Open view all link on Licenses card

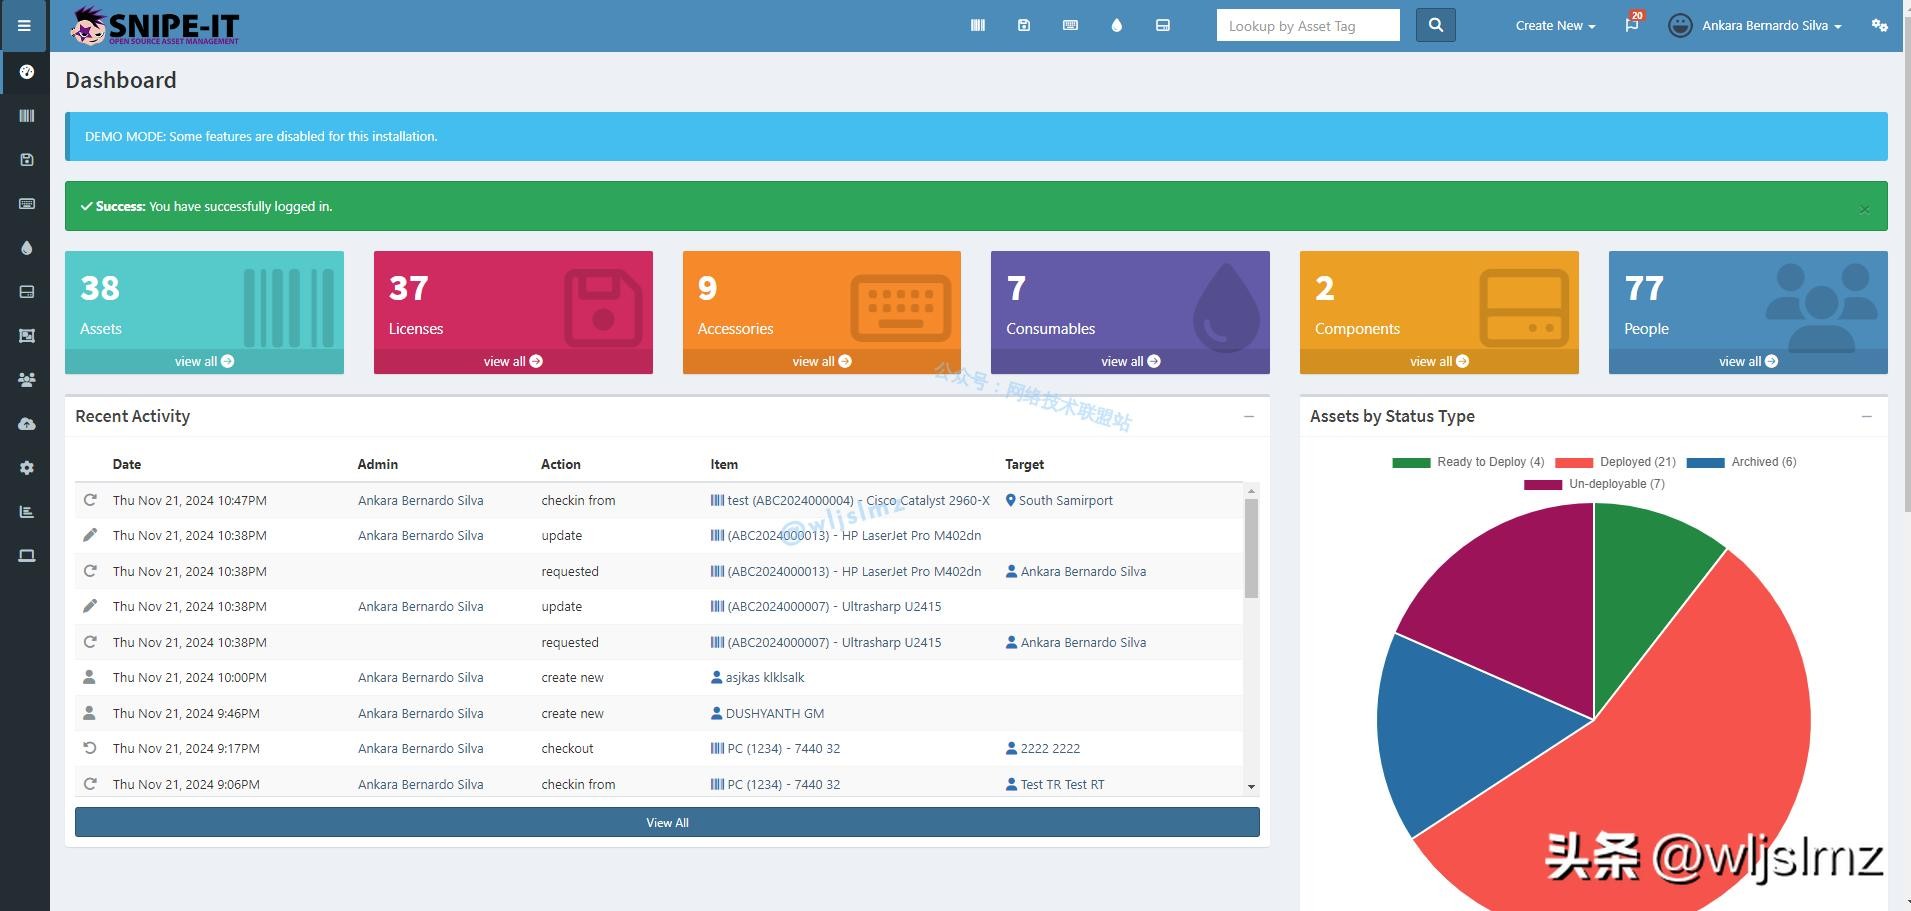(512, 362)
